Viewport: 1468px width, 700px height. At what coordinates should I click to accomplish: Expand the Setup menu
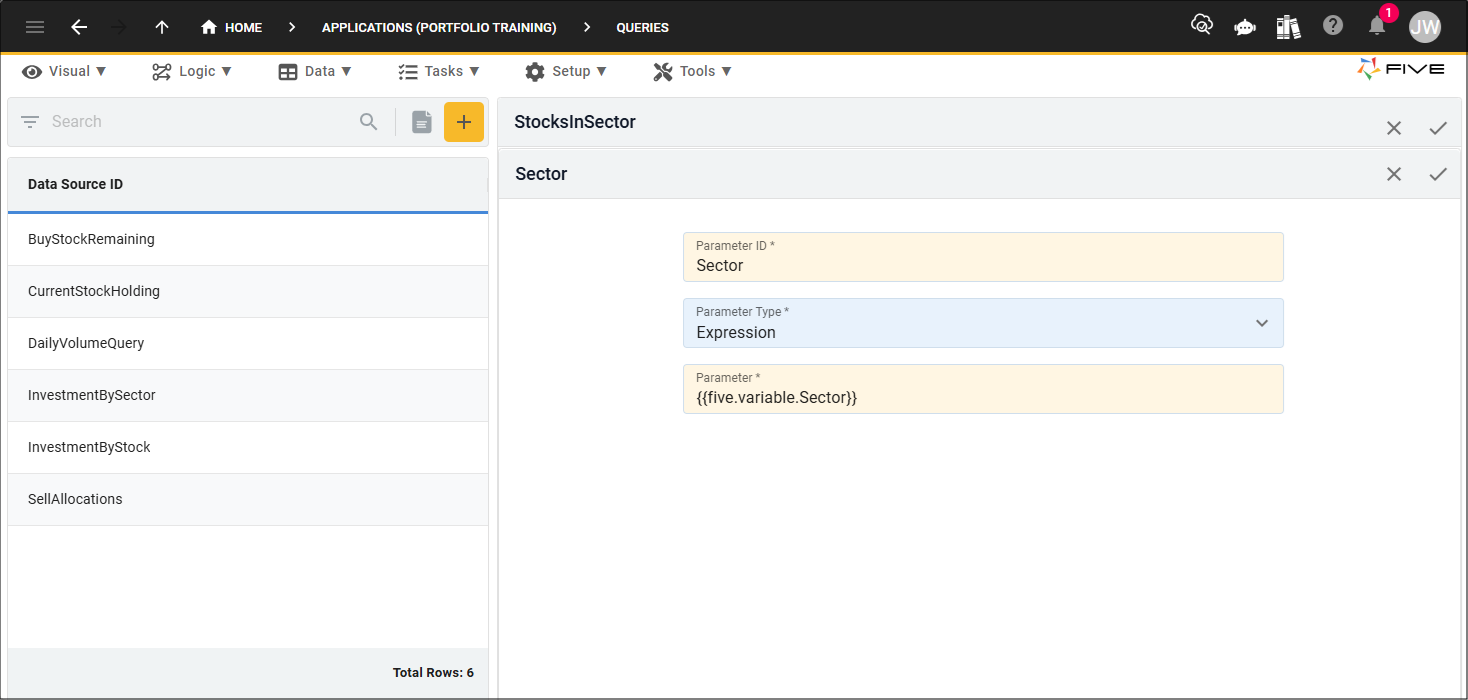[566, 71]
